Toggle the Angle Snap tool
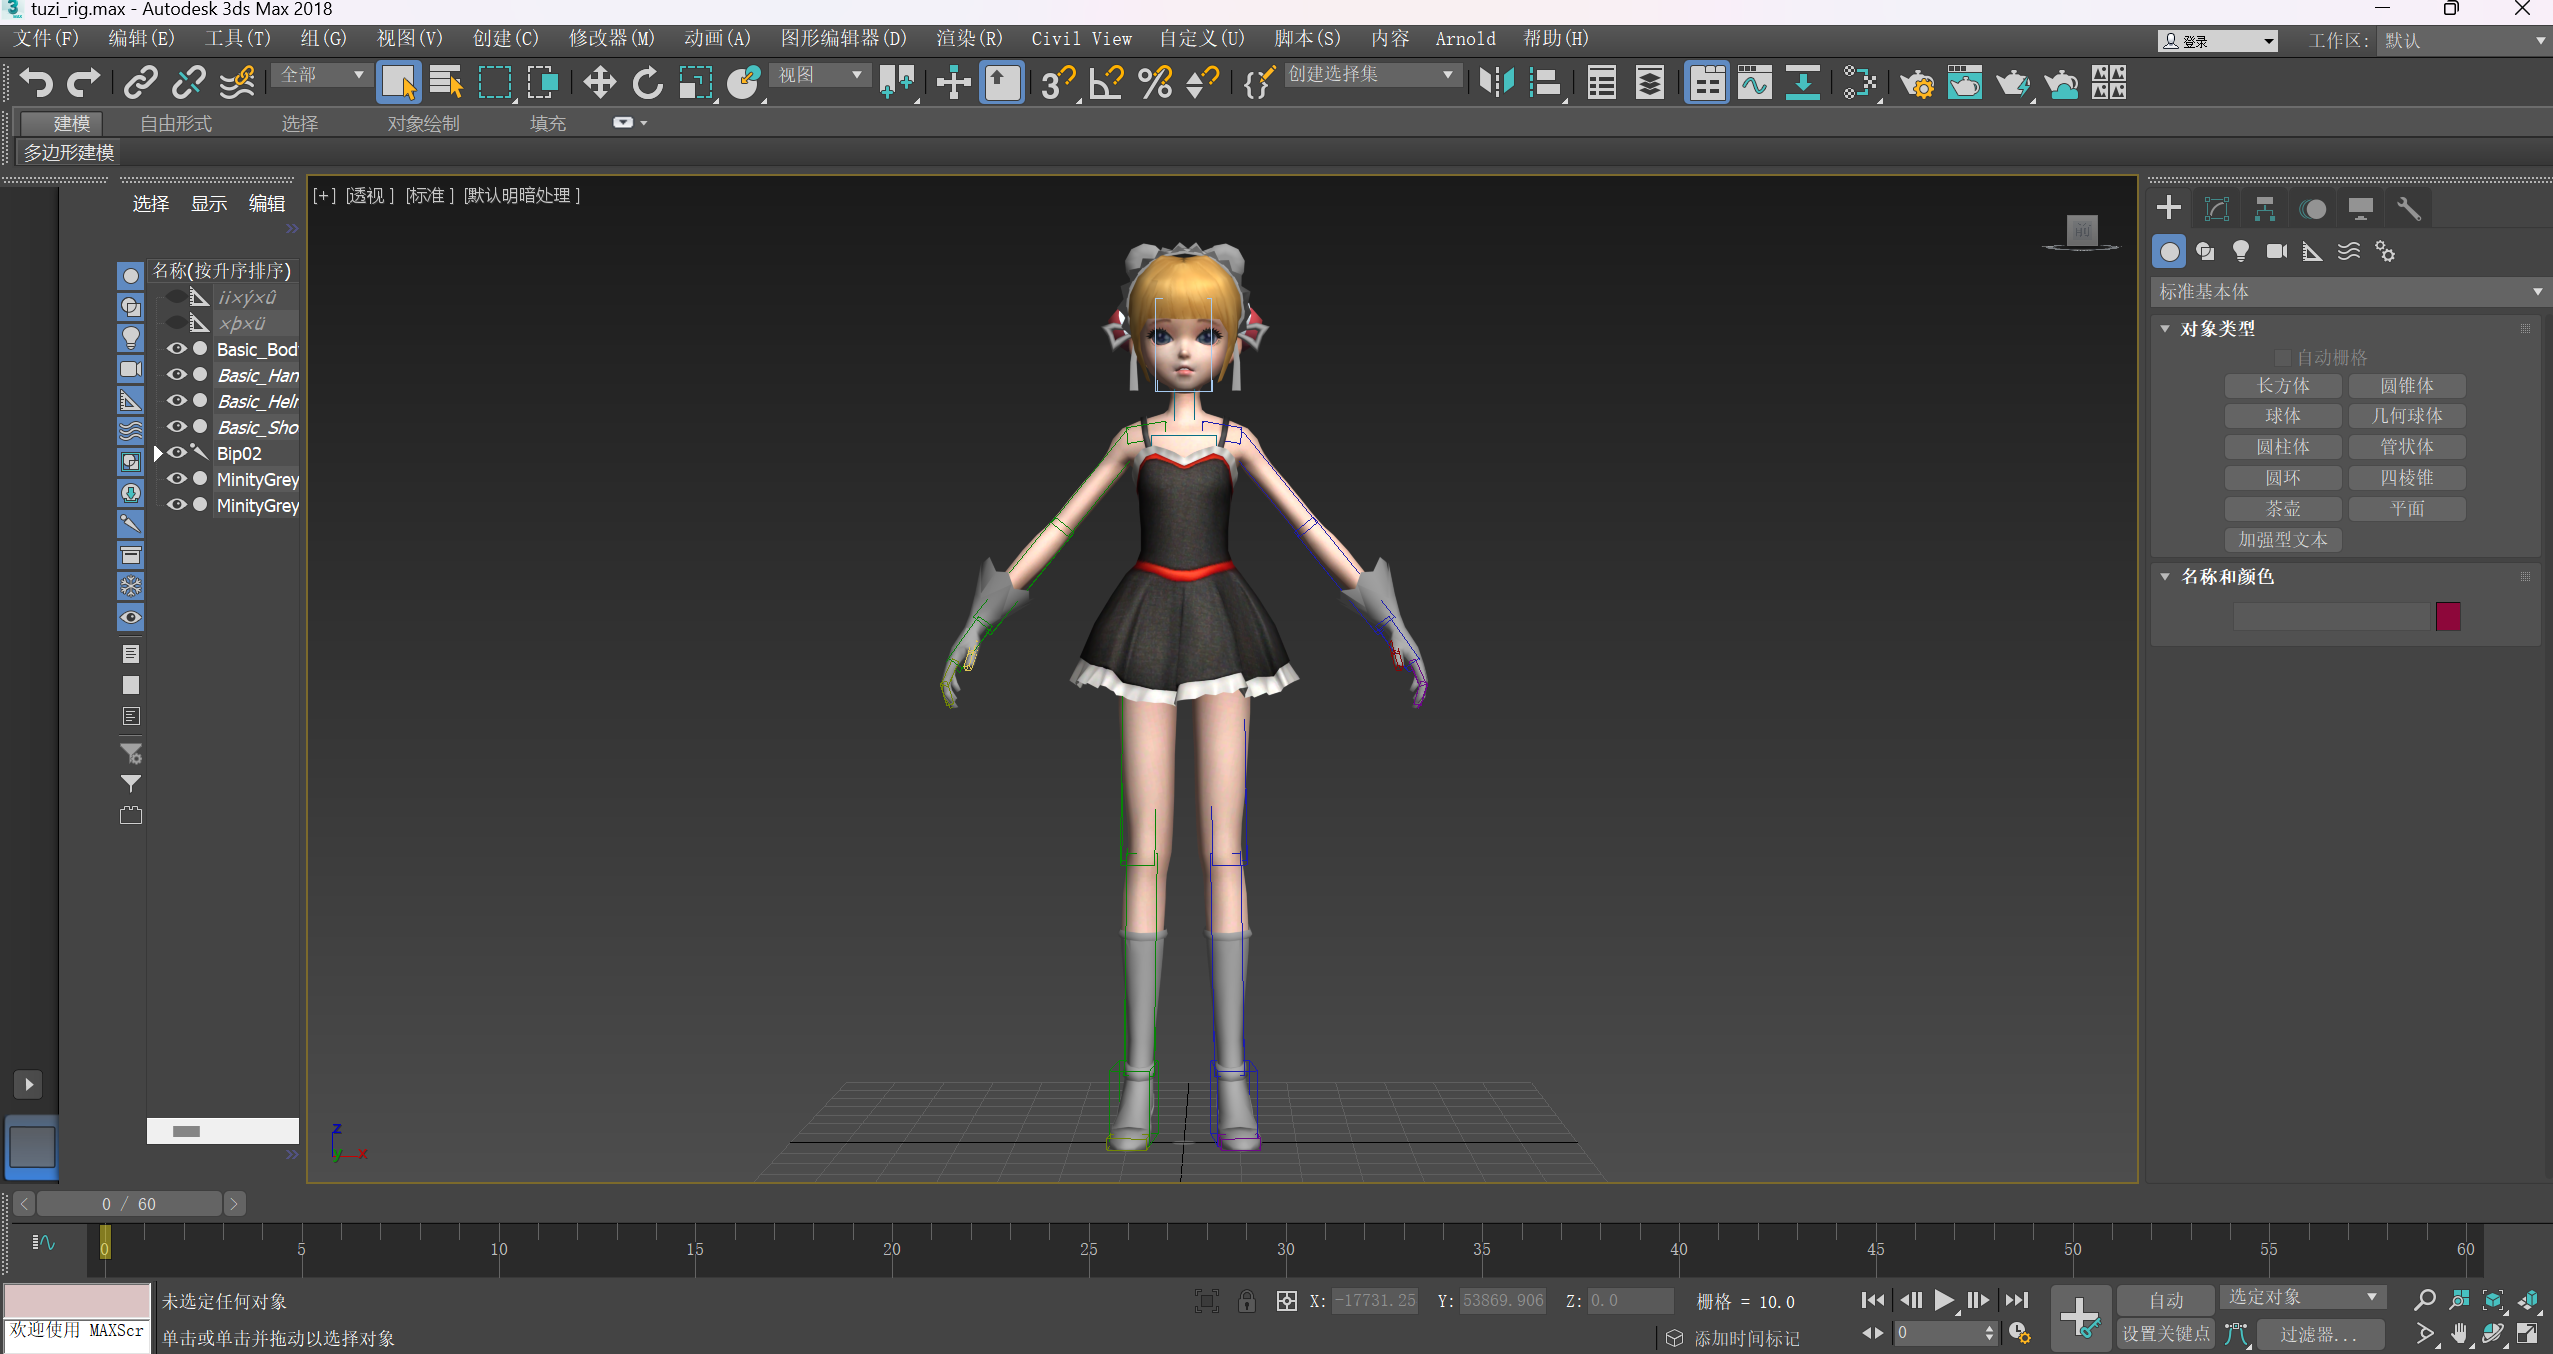Image resolution: width=2553 pixels, height=1354 pixels. pos(1106,83)
